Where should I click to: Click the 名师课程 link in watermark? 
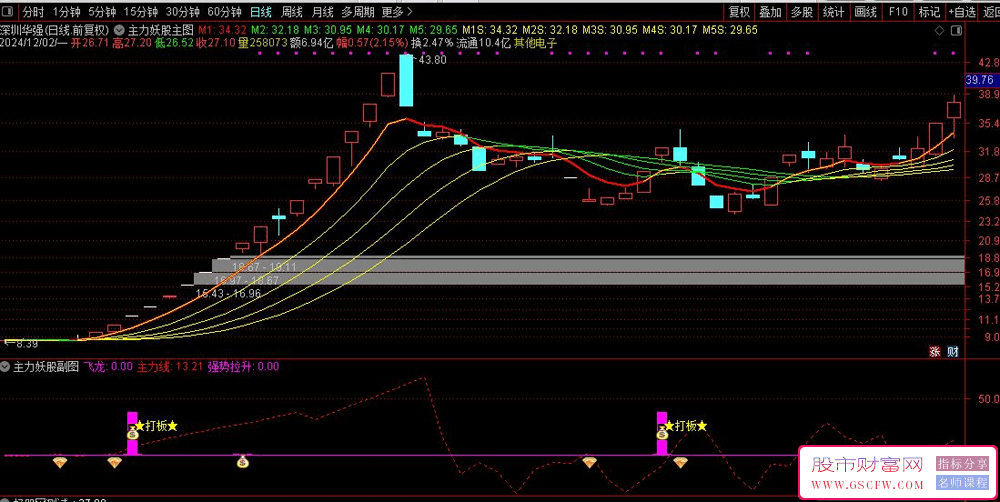point(962,483)
